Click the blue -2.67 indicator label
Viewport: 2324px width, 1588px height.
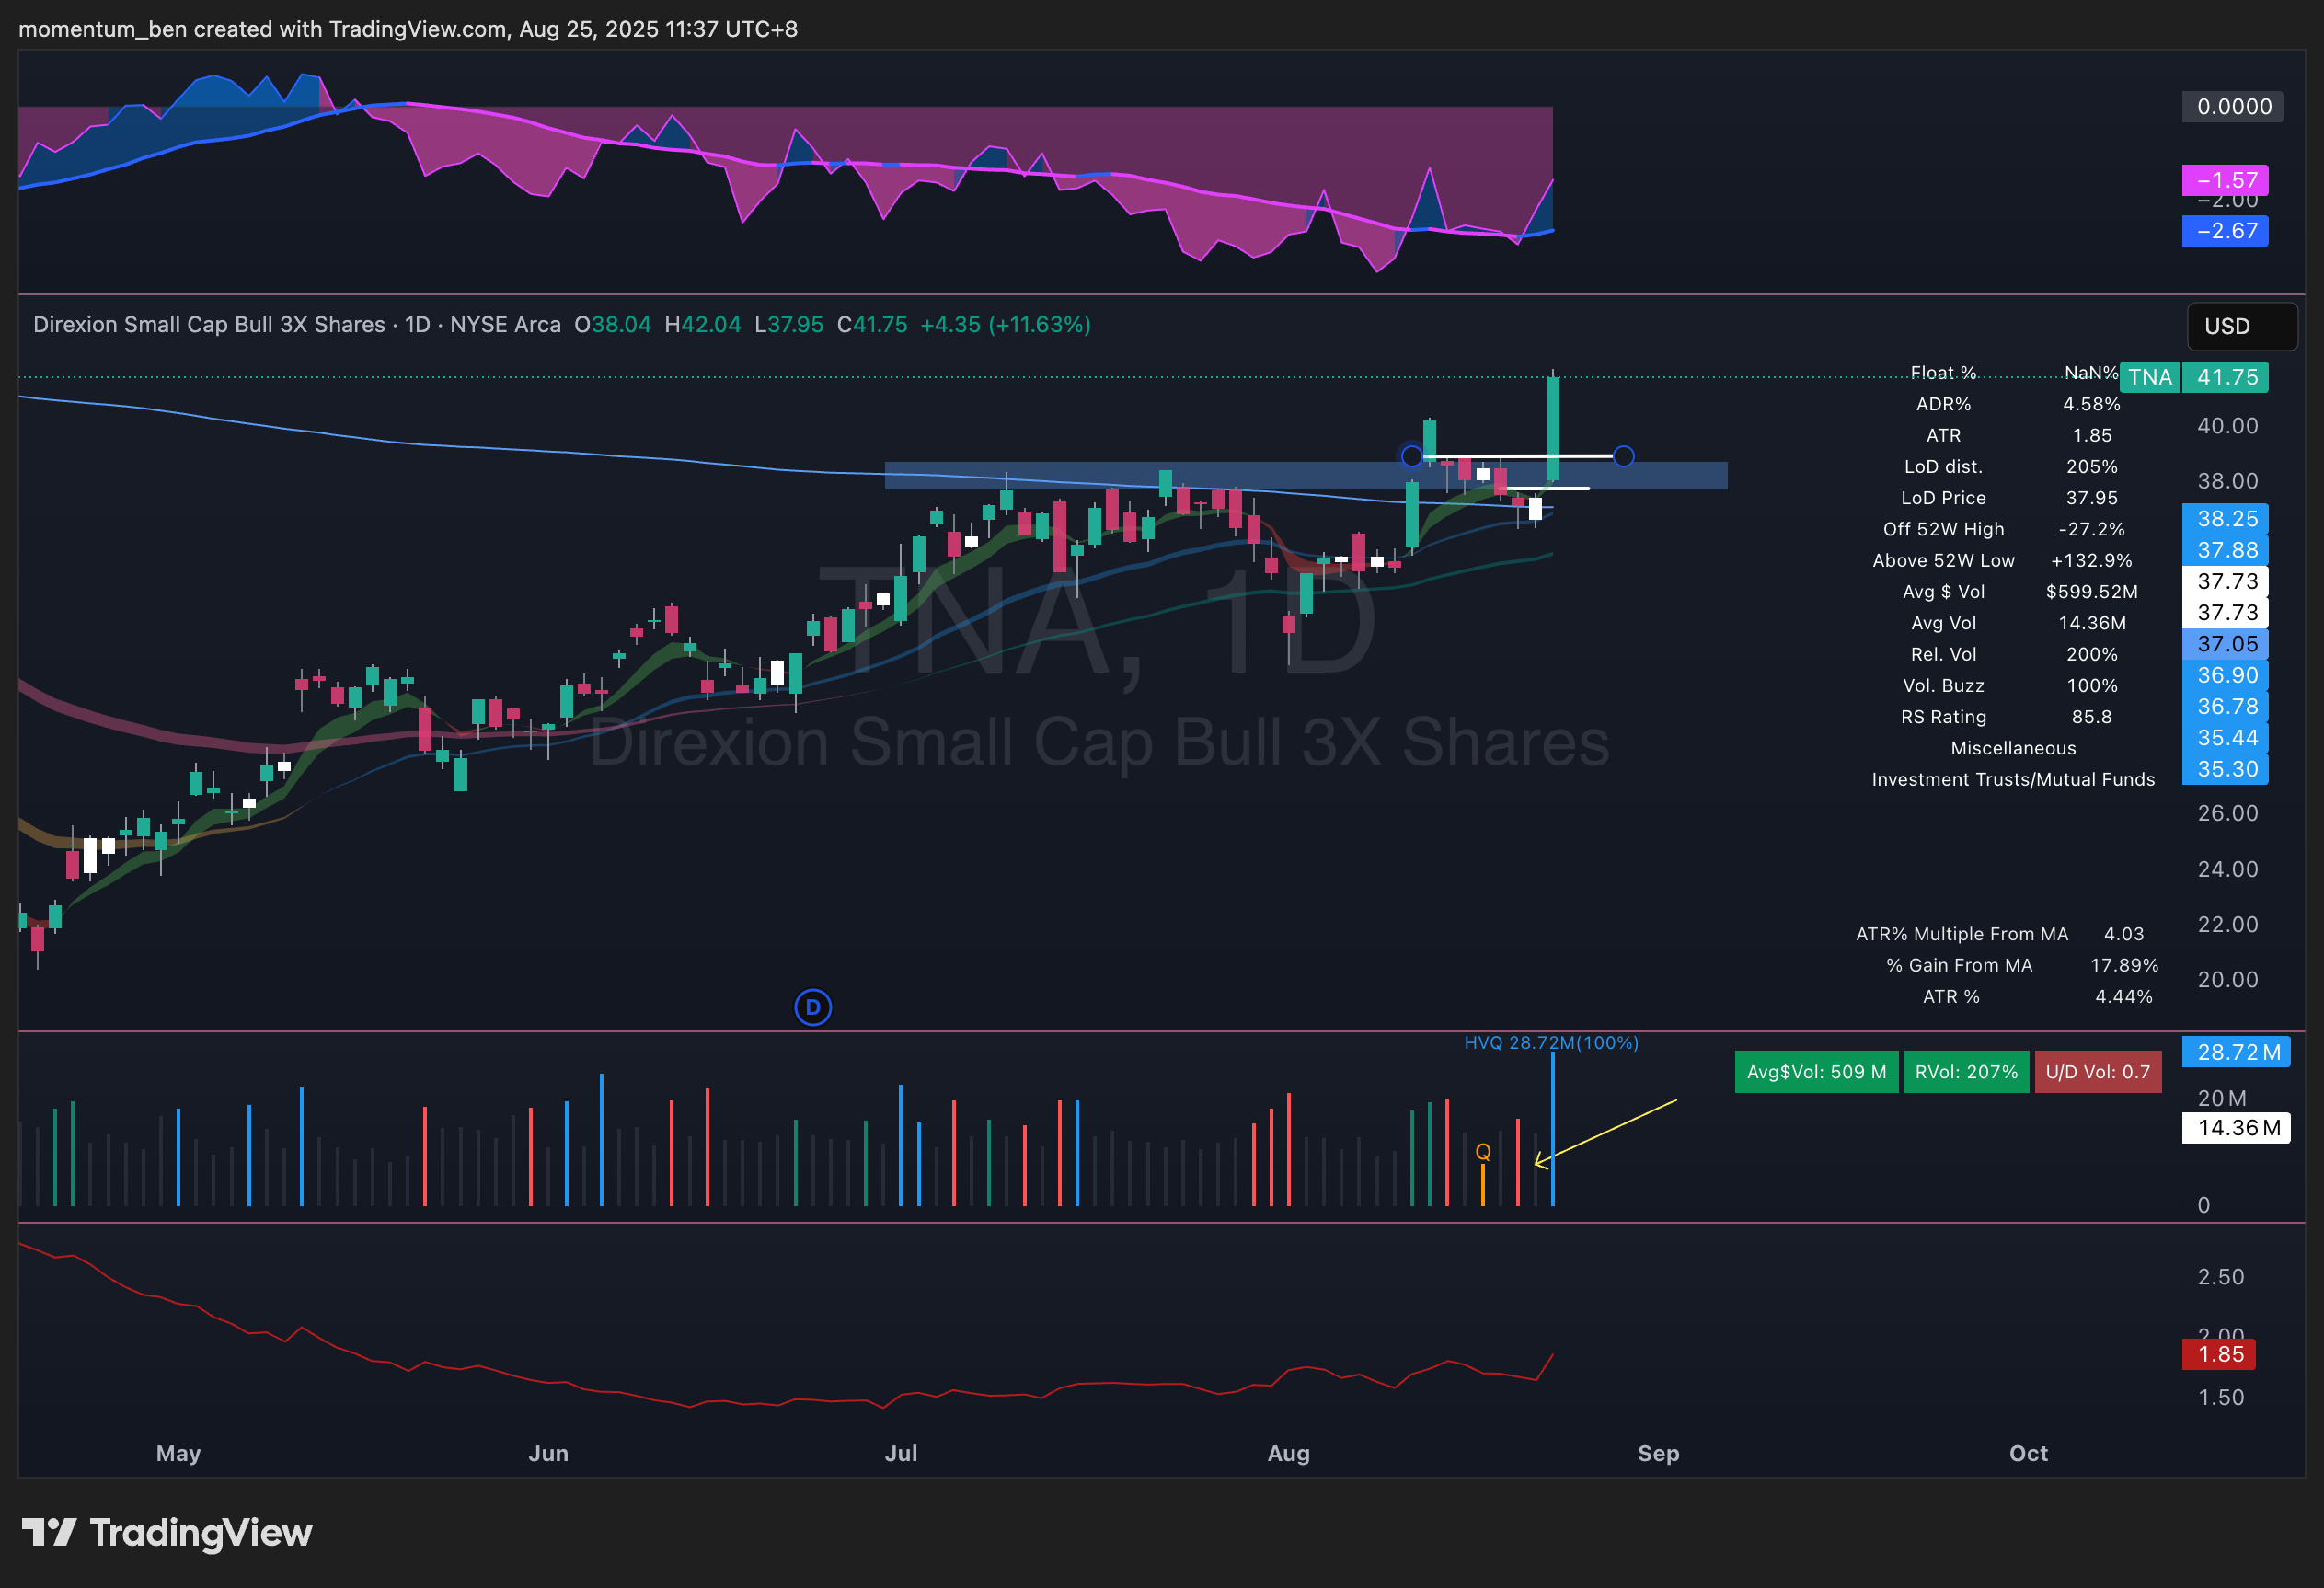pos(2225,231)
